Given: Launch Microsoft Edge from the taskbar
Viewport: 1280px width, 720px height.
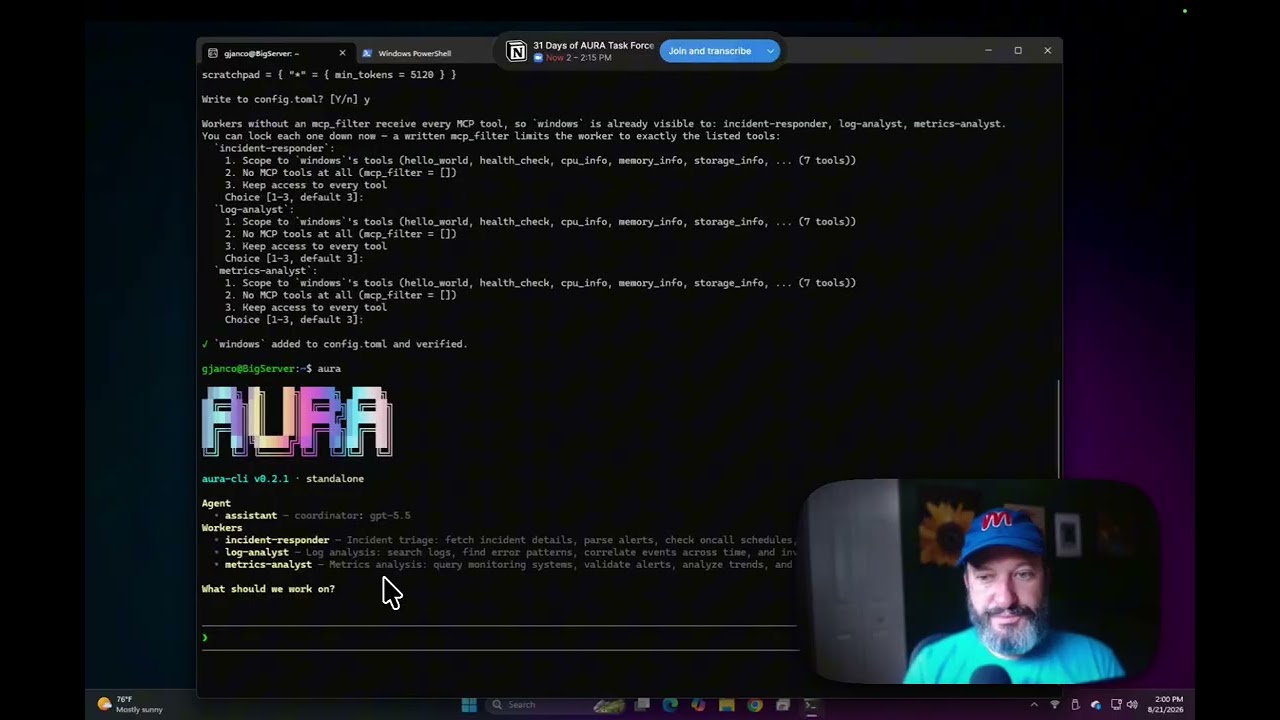Looking at the screenshot, I should coord(670,705).
